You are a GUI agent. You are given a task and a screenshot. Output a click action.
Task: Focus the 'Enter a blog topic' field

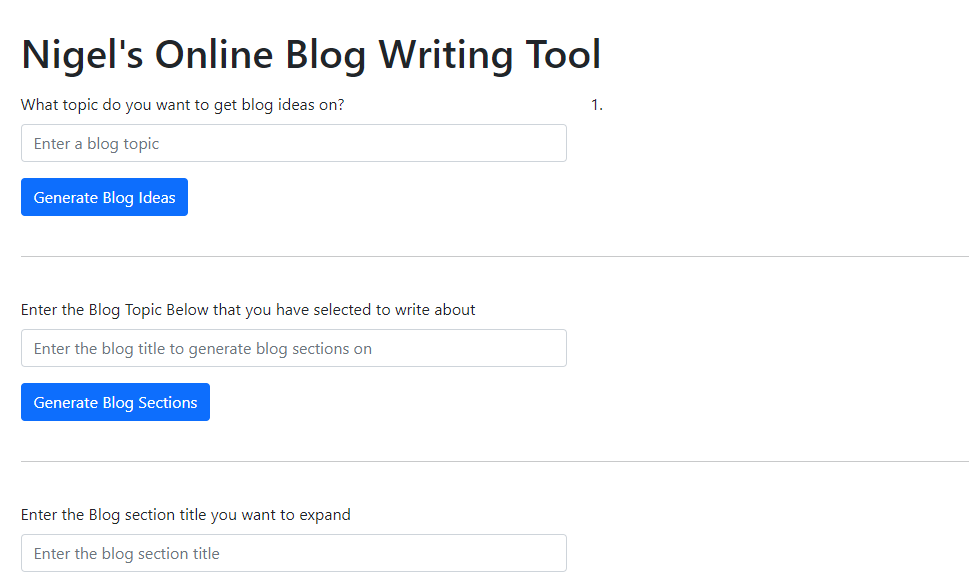(x=293, y=143)
